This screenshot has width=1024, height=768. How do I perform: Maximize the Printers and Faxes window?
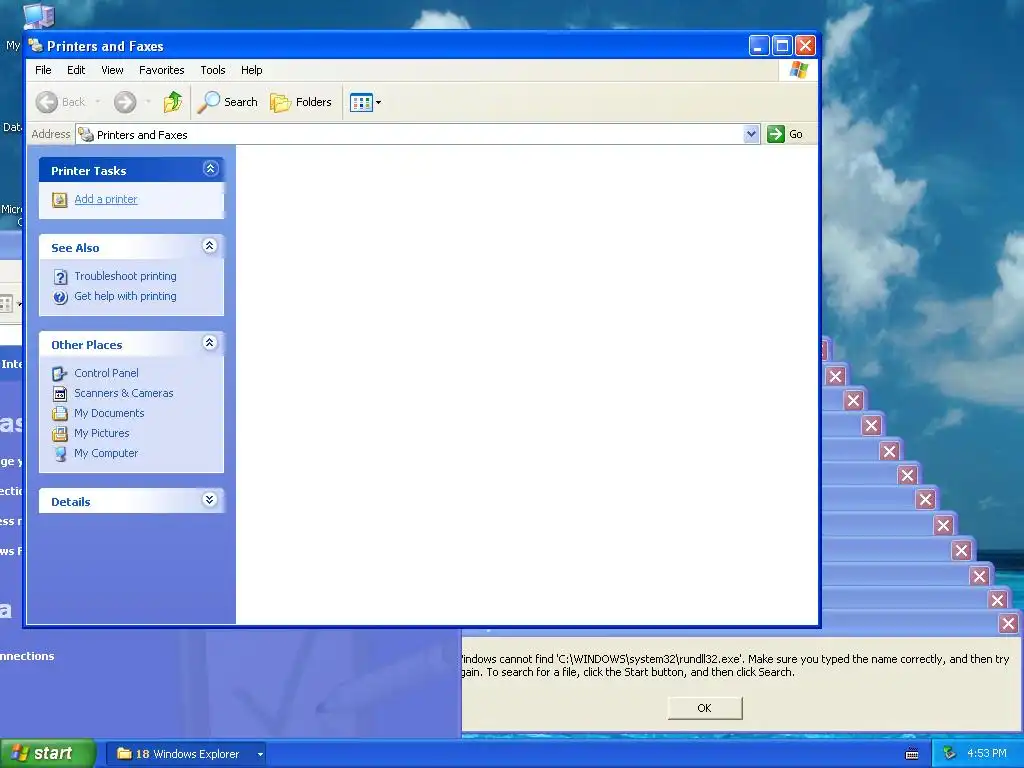click(782, 46)
